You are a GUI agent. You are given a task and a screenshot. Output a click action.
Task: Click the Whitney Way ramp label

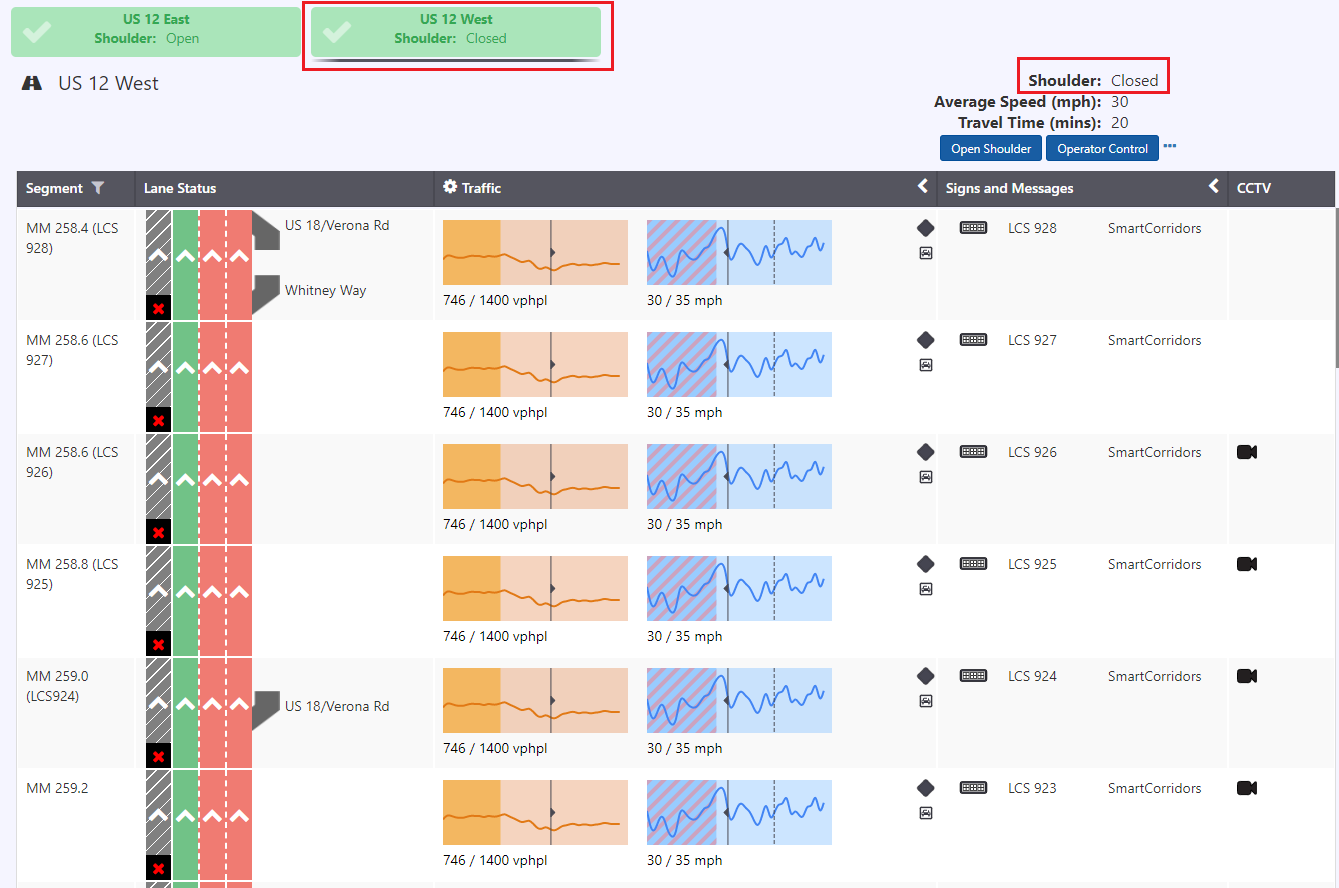(325, 290)
